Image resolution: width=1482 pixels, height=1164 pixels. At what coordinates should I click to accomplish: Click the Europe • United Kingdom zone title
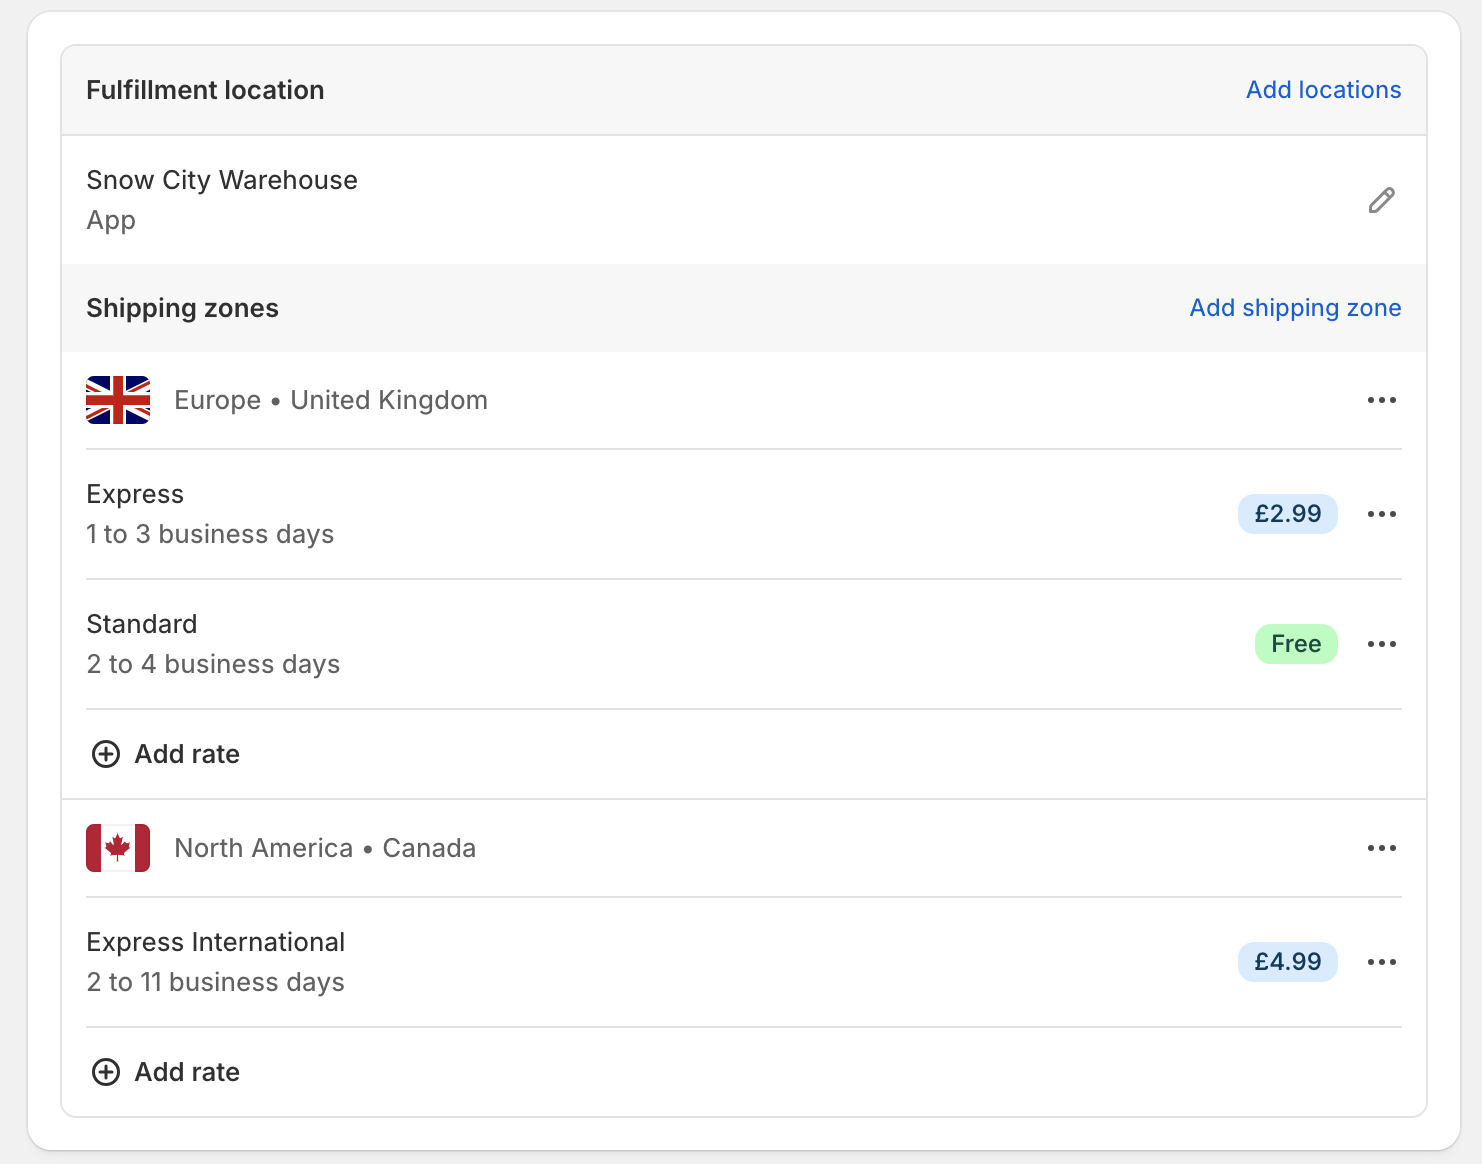point(331,400)
